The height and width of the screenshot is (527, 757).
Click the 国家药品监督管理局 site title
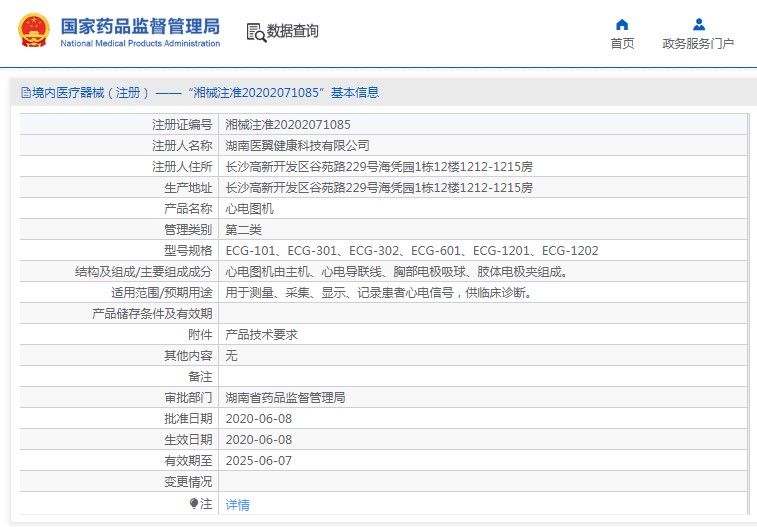tap(140, 27)
